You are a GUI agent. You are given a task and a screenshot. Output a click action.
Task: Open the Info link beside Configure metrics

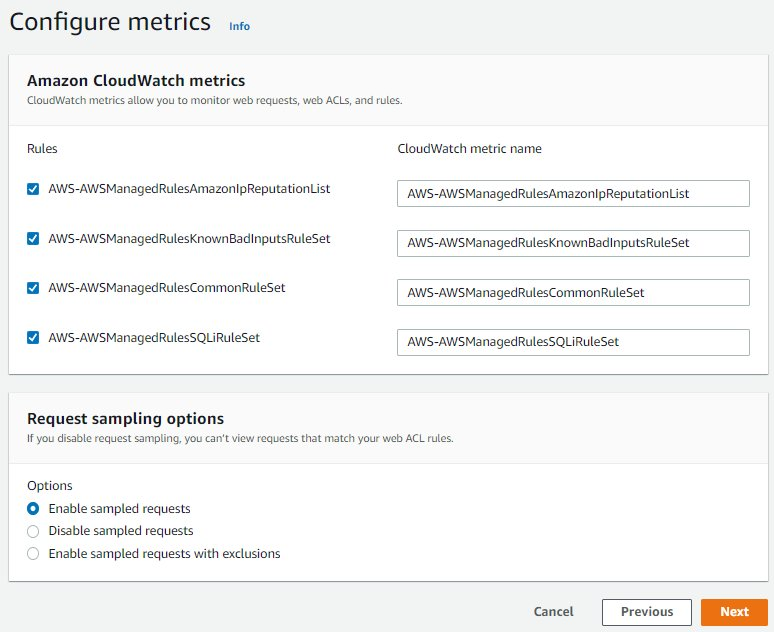pyautogui.click(x=239, y=26)
